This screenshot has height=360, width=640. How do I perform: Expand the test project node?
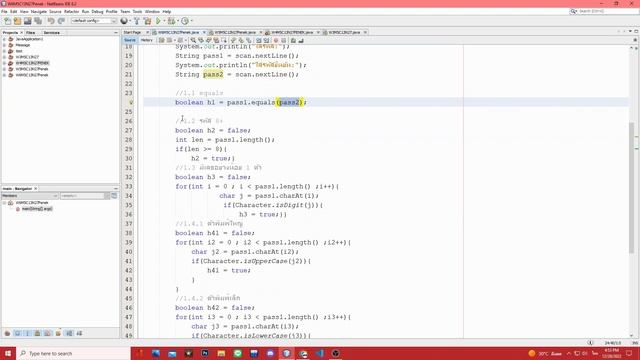(x=4, y=51)
